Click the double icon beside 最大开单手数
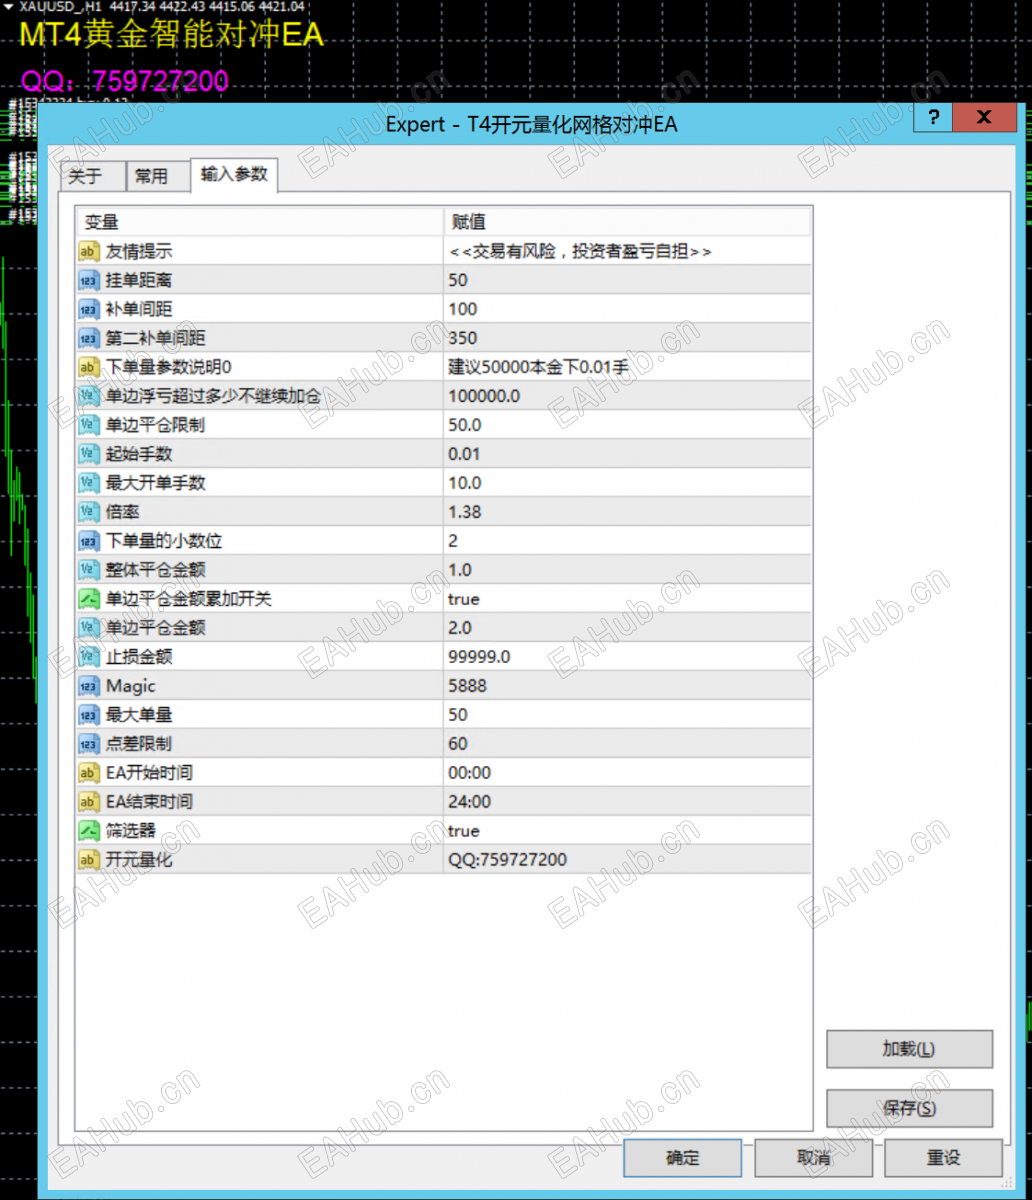 click(89, 483)
